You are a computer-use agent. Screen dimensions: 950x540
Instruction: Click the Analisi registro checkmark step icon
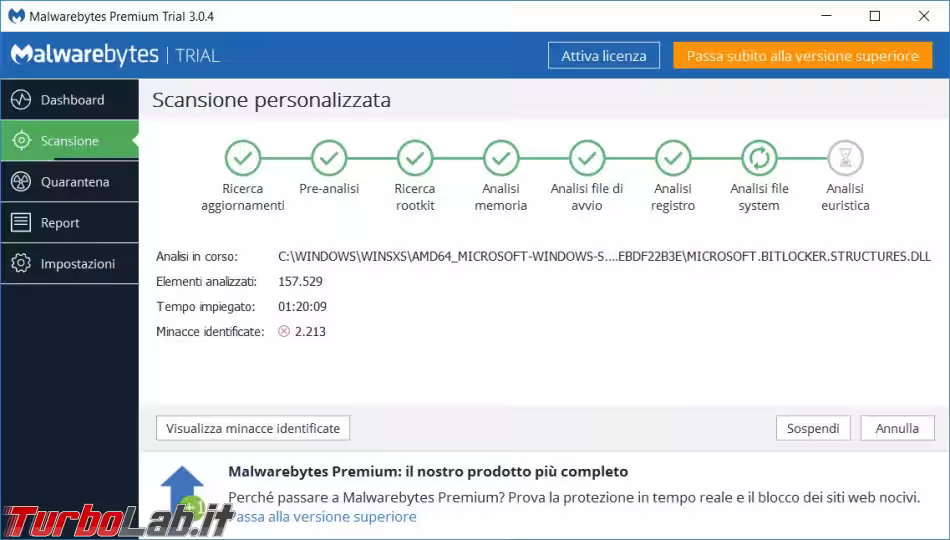[673, 158]
